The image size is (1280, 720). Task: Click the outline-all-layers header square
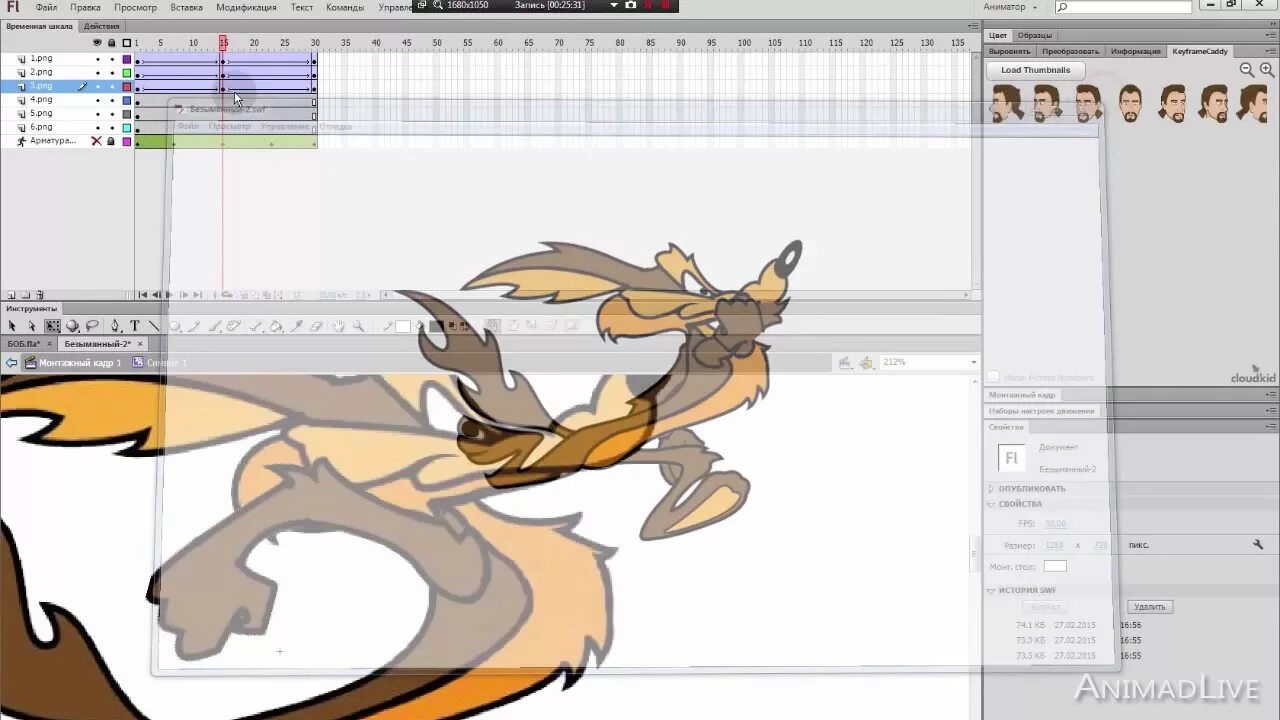pyautogui.click(x=127, y=43)
